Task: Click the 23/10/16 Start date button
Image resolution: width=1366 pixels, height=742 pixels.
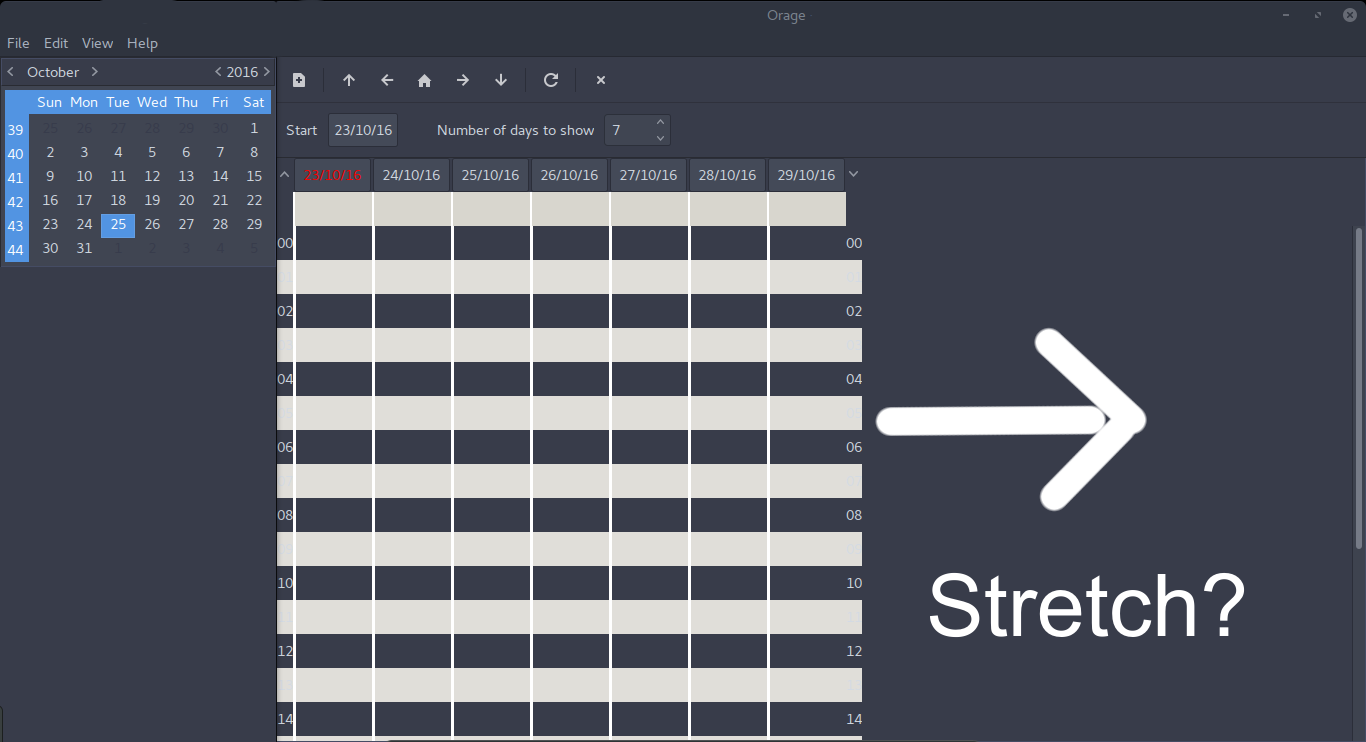Action: click(363, 130)
